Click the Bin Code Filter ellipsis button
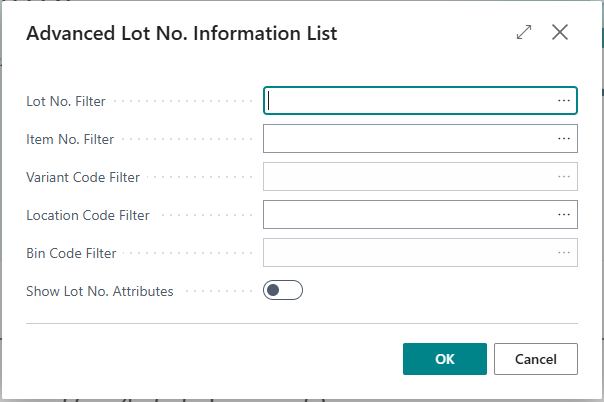This screenshot has height=402, width=604. tap(564, 253)
